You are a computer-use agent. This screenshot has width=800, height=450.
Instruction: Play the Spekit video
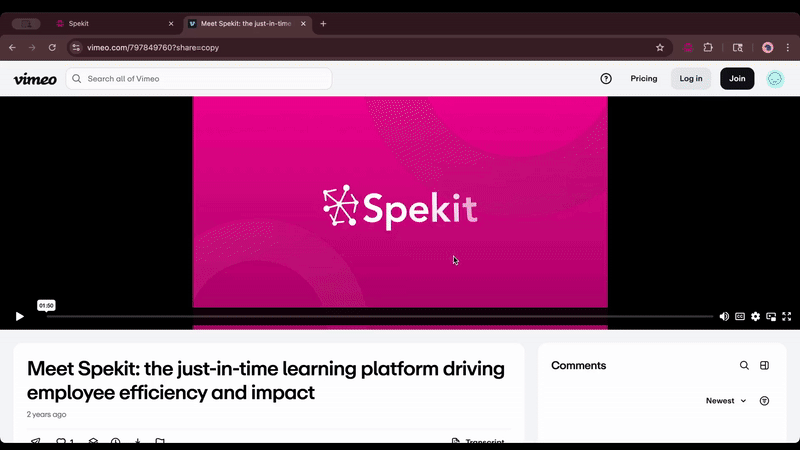coord(19,316)
